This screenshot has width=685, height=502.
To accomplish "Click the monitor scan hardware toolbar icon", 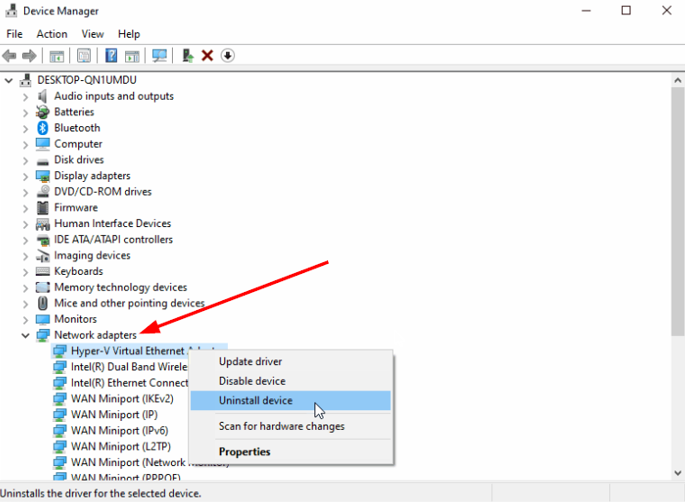I will pyautogui.click(x=159, y=56).
